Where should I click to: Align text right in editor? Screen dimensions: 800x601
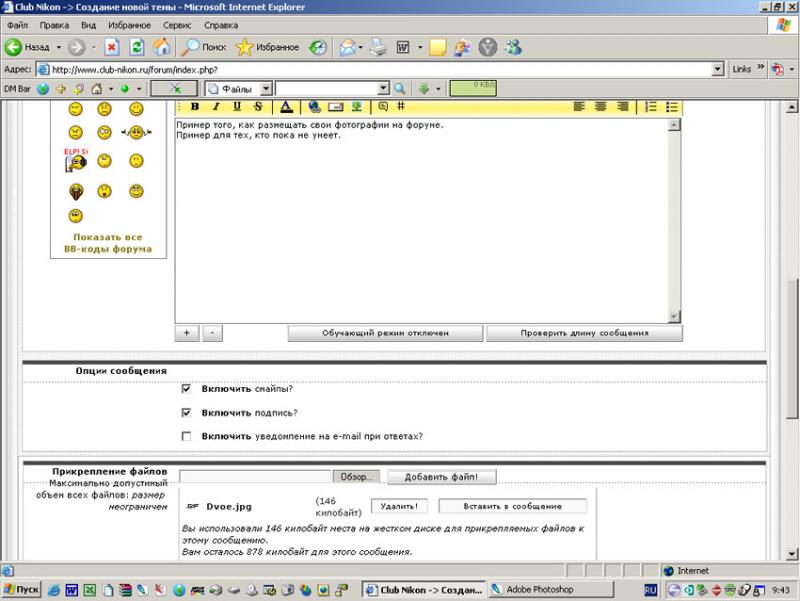click(x=622, y=106)
